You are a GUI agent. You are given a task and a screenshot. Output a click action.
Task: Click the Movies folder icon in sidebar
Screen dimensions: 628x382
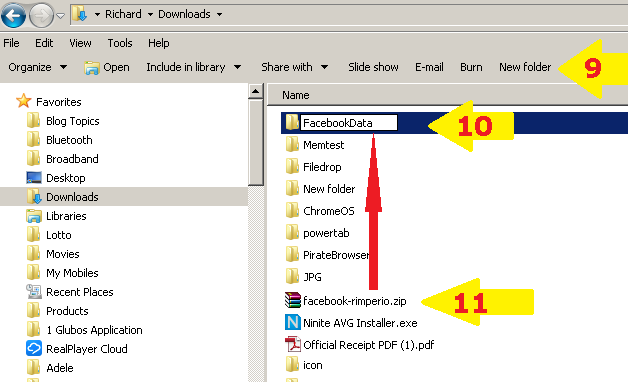pyautogui.click(x=33, y=253)
